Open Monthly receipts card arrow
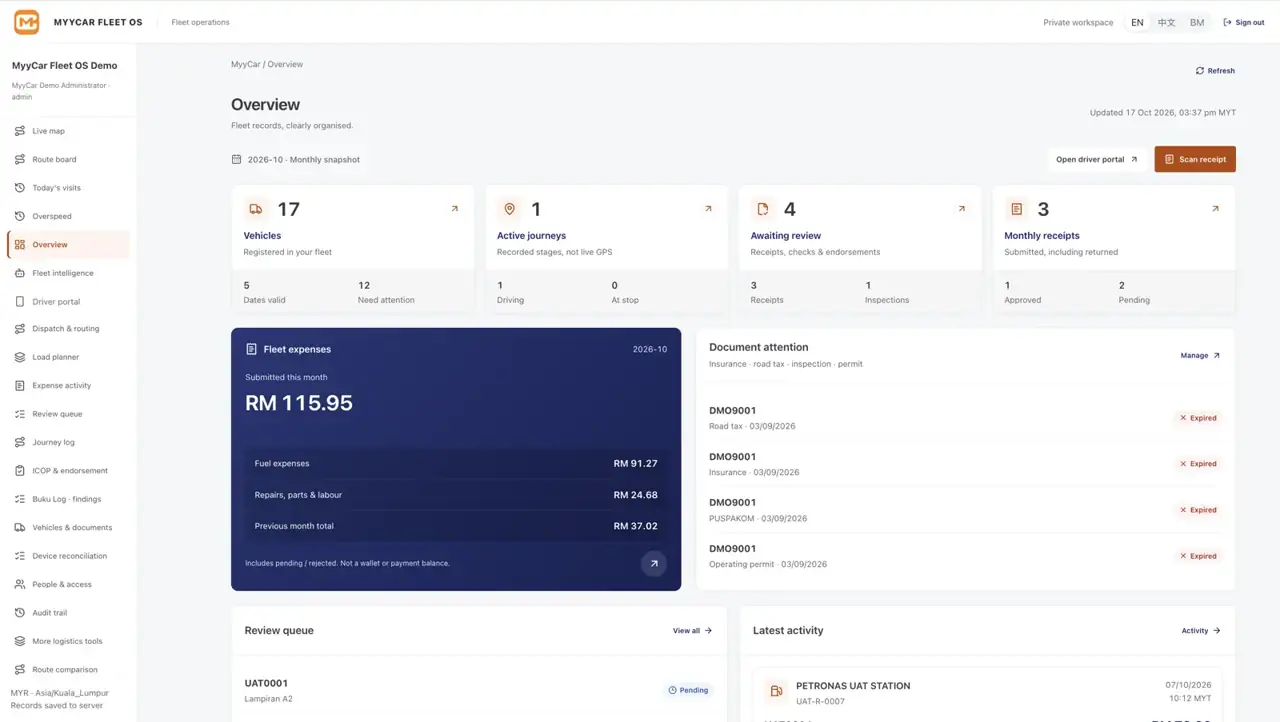 pyautogui.click(x=1215, y=209)
